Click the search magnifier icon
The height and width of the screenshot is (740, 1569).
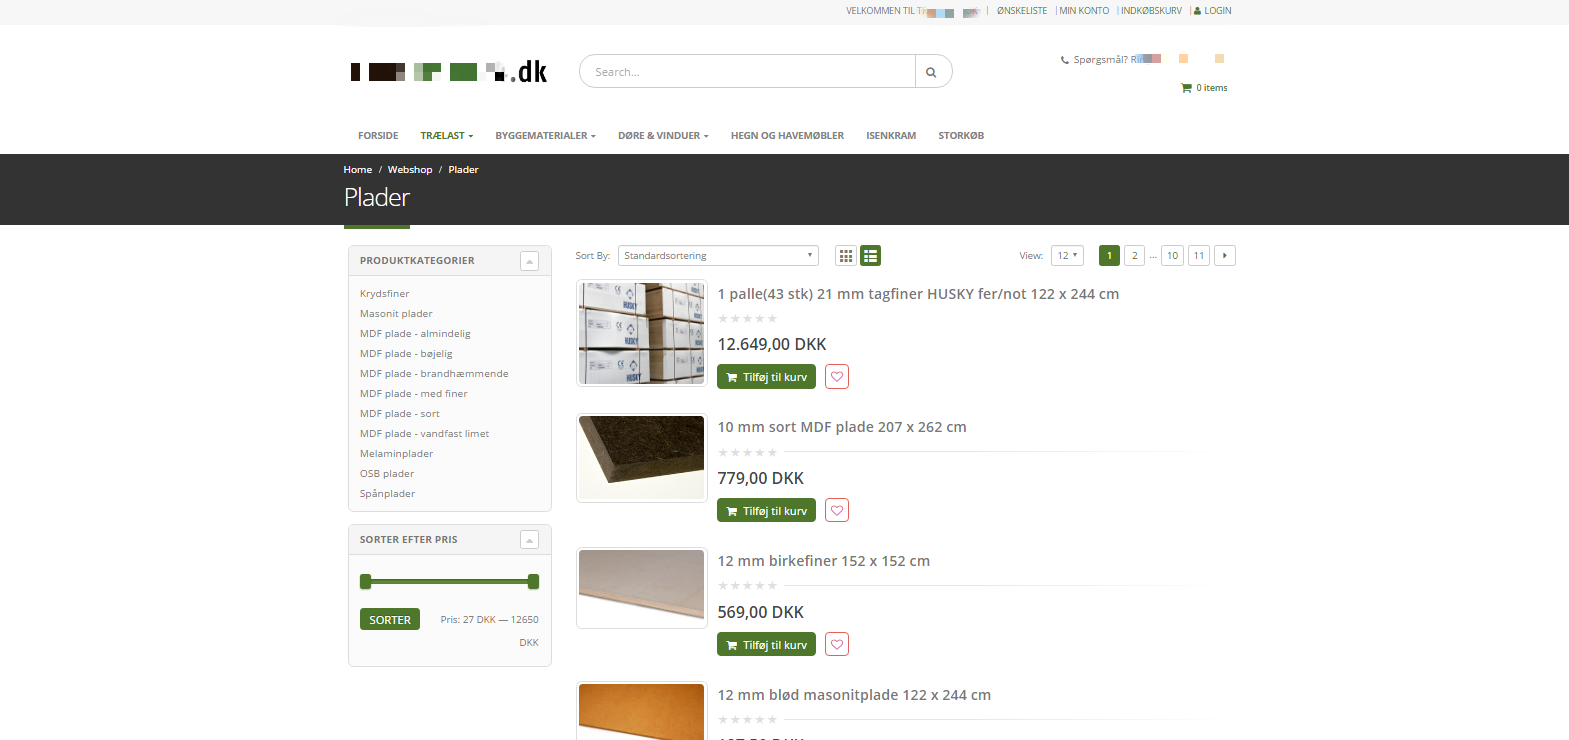point(931,72)
